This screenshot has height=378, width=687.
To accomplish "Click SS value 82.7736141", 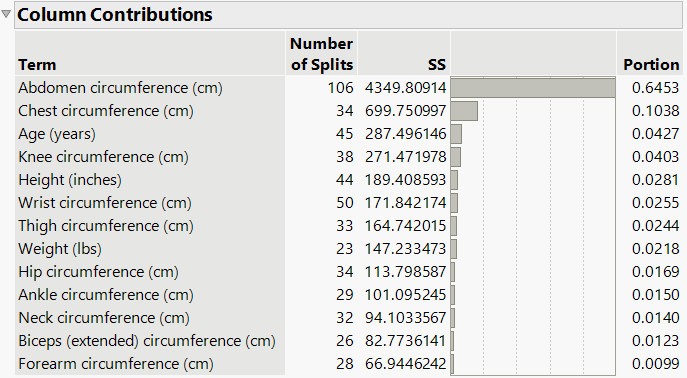I will pyautogui.click(x=405, y=341).
